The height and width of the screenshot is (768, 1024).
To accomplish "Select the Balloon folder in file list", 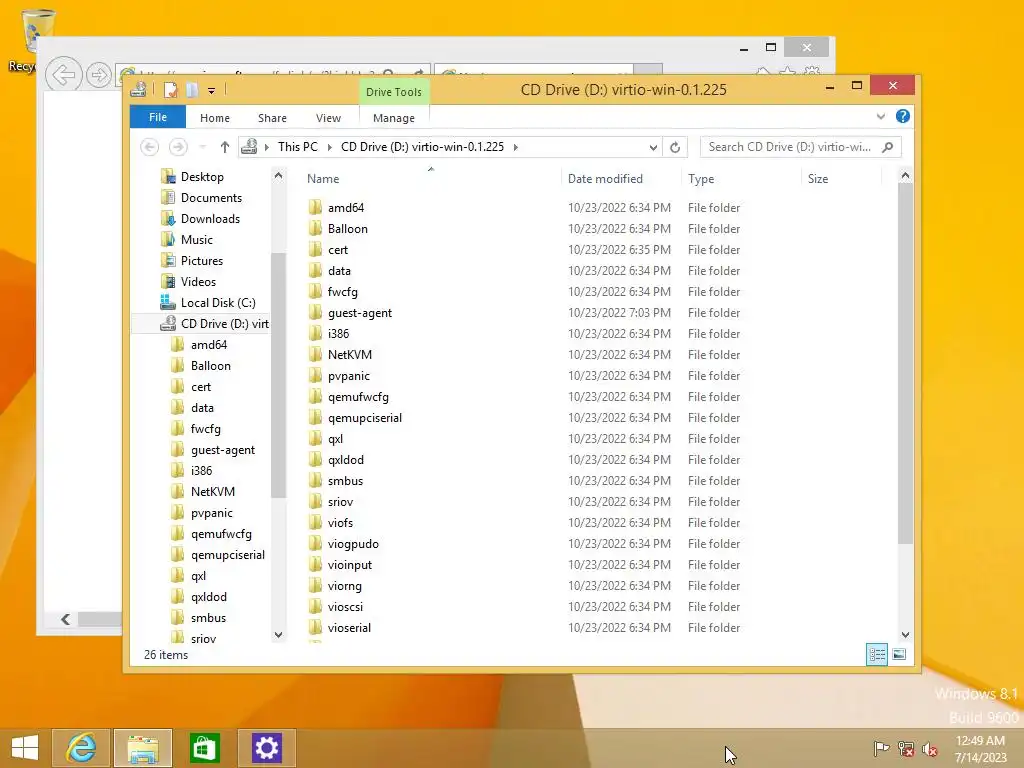I will click(x=347, y=229).
